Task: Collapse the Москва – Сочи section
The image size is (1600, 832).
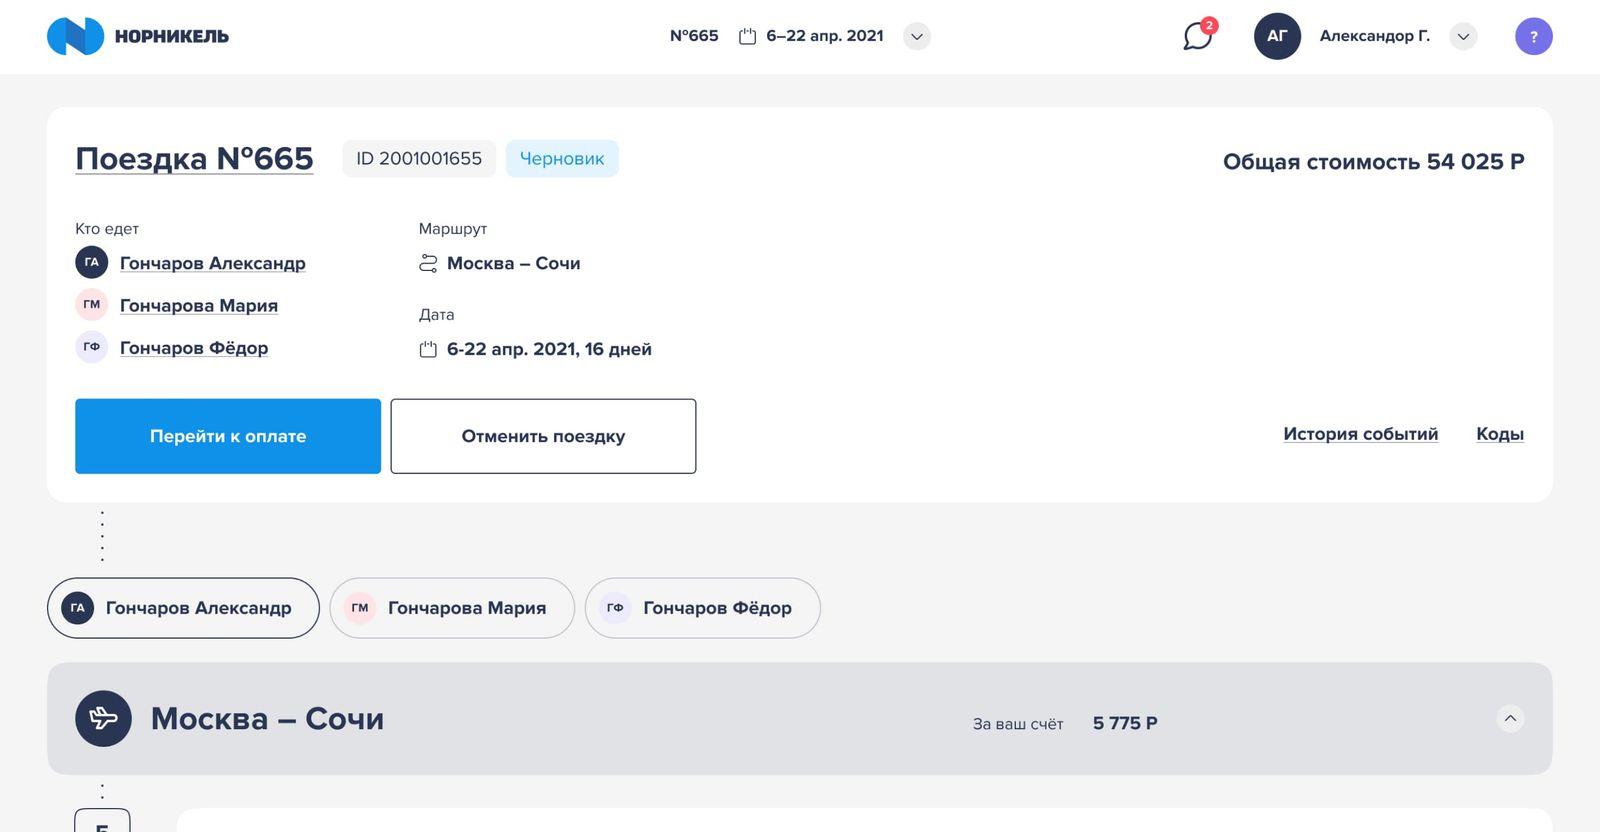Action: tap(1510, 718)
